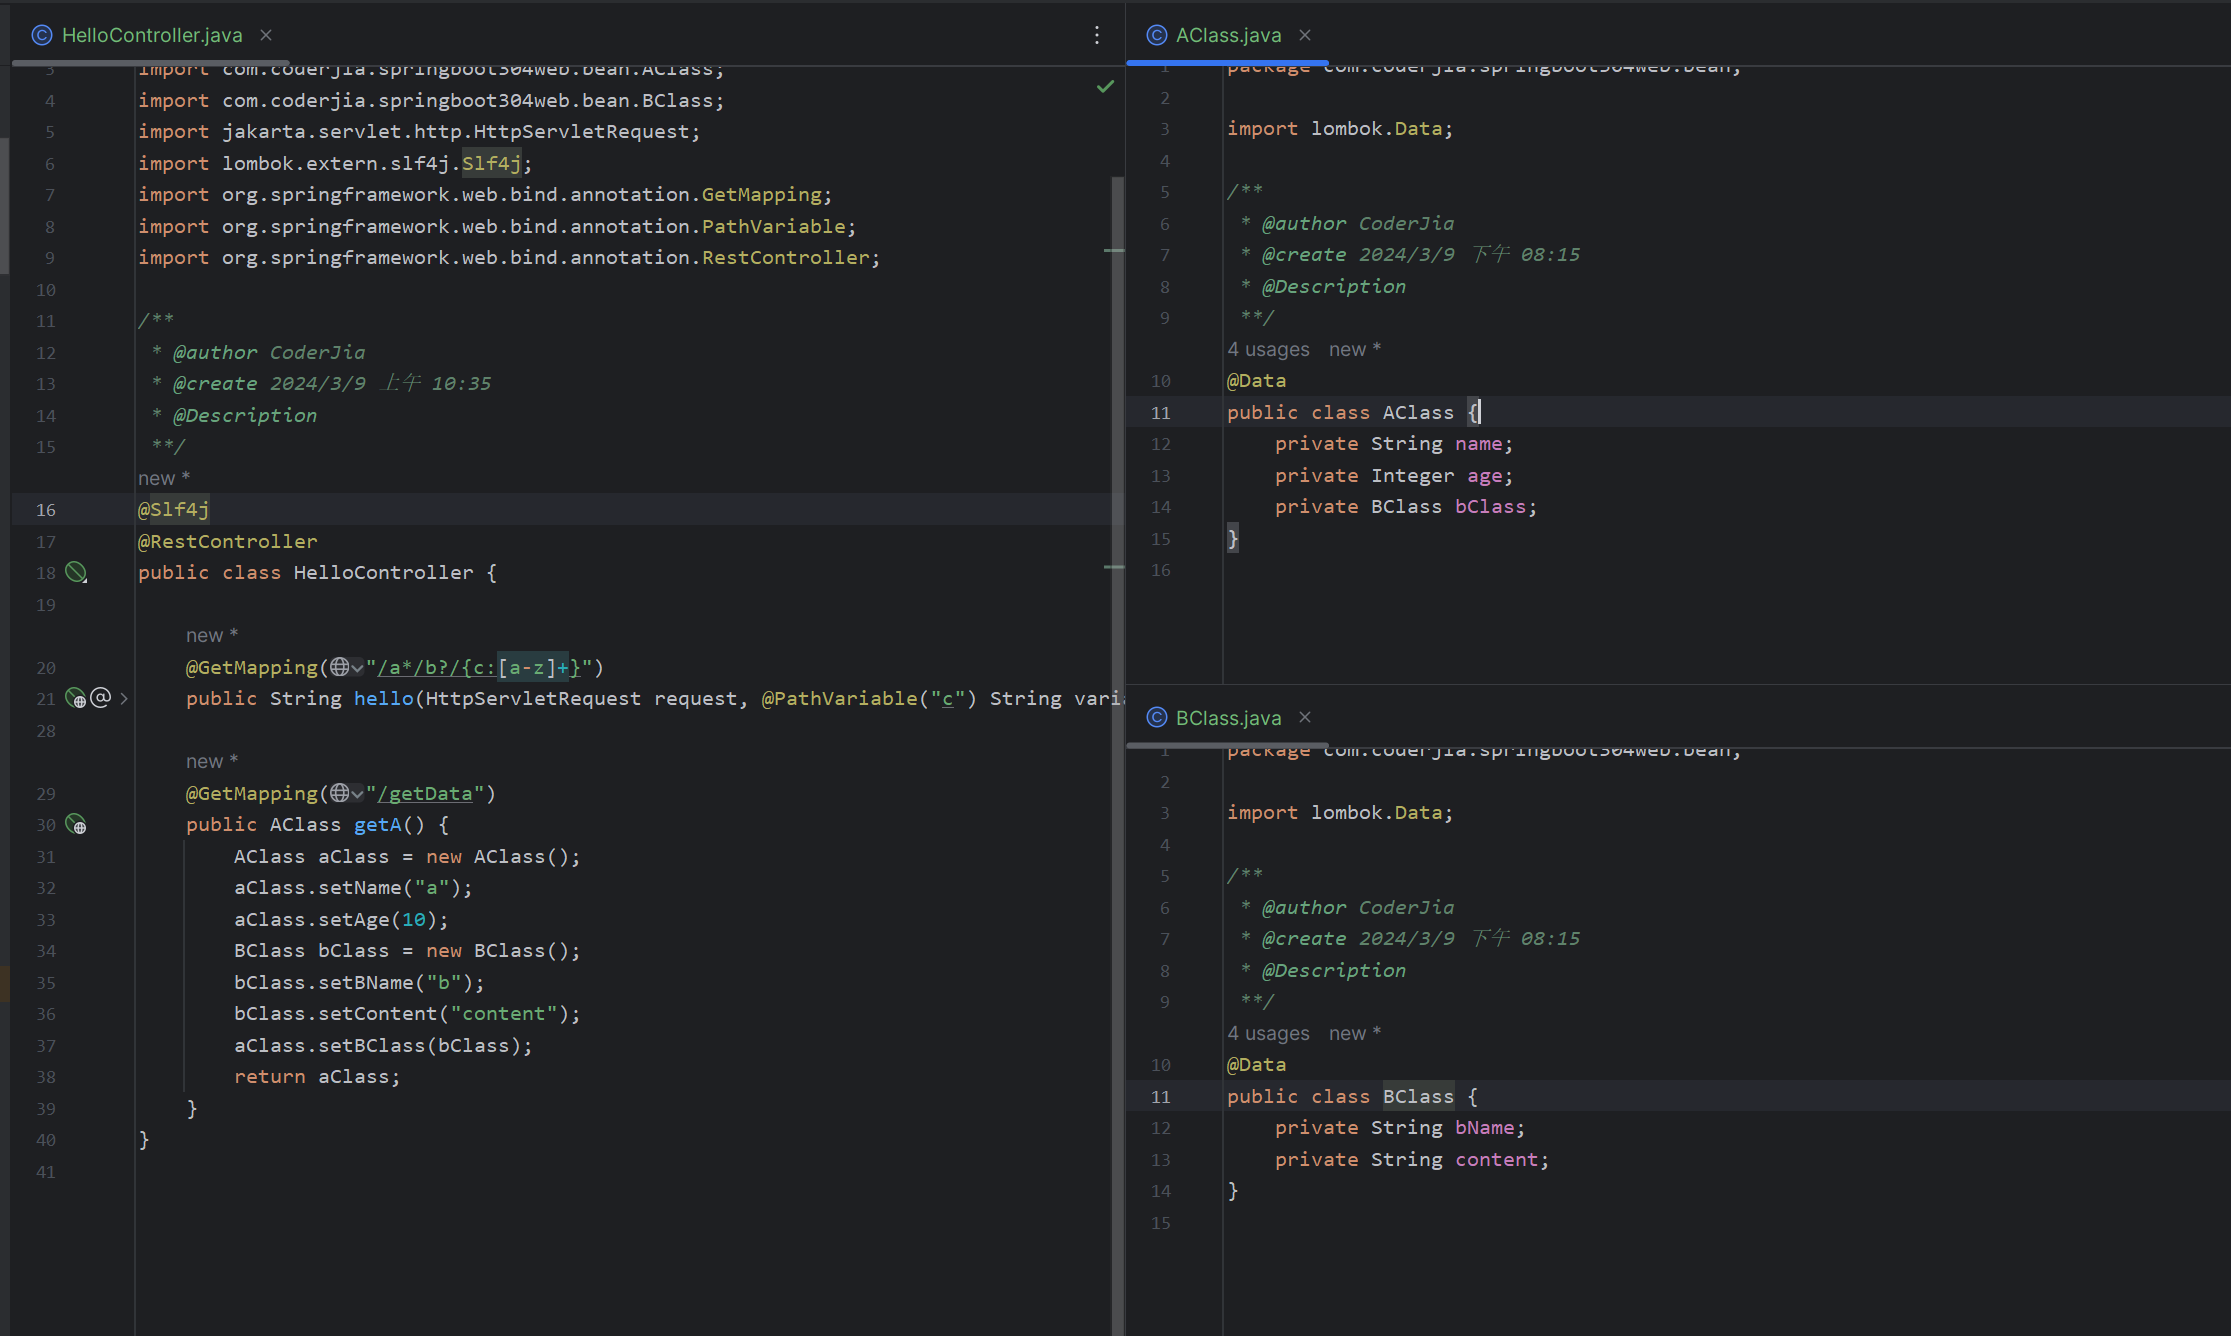2231x1336 pixels.
Task: Click the @RestController annotation
Action: pos(228,541)
